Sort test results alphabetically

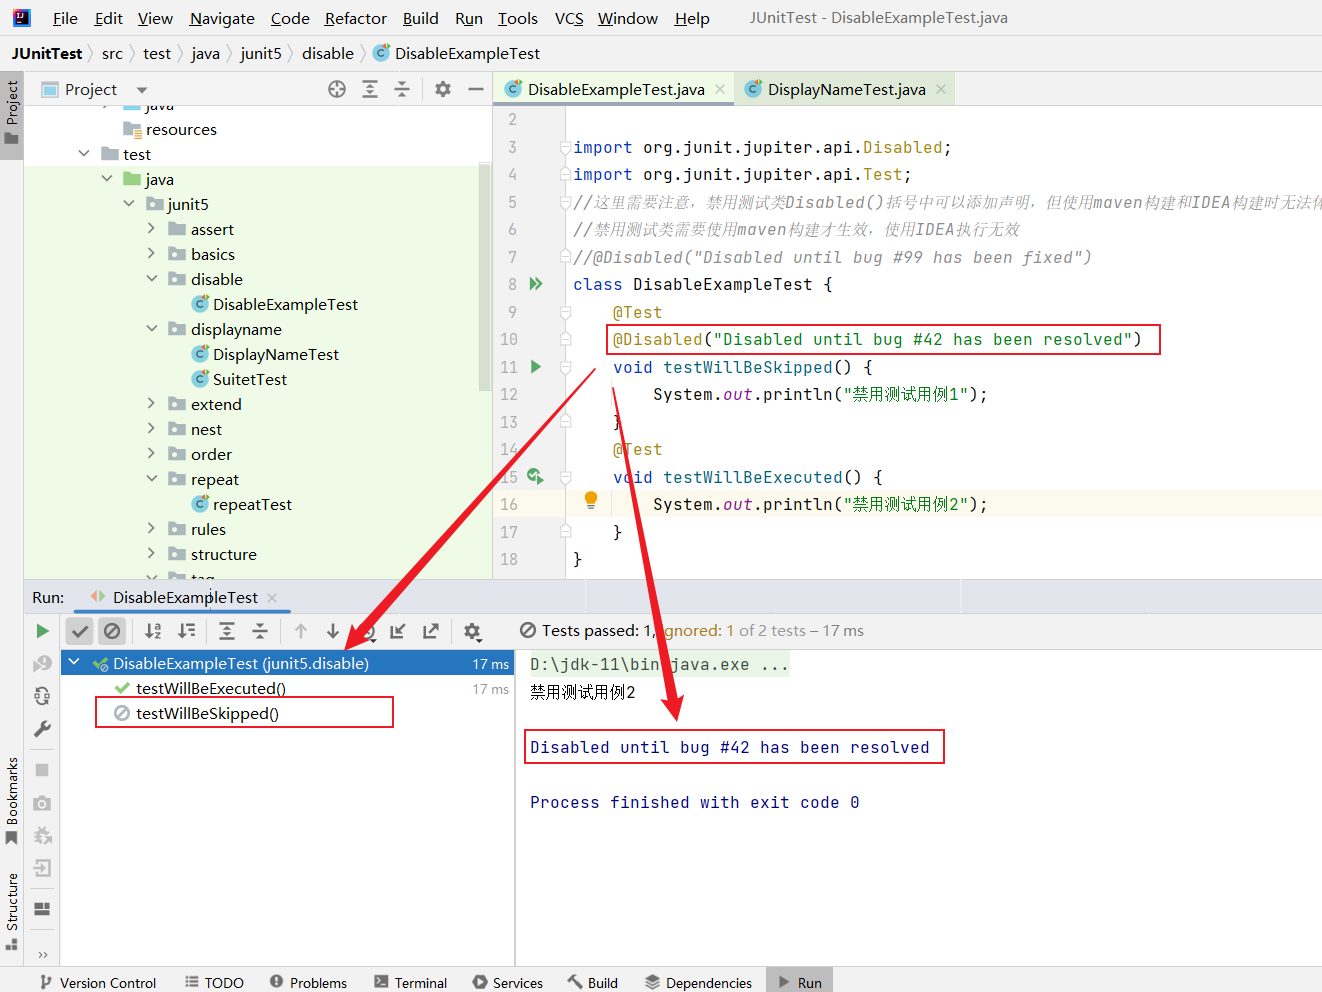click(x=153, y=631)
